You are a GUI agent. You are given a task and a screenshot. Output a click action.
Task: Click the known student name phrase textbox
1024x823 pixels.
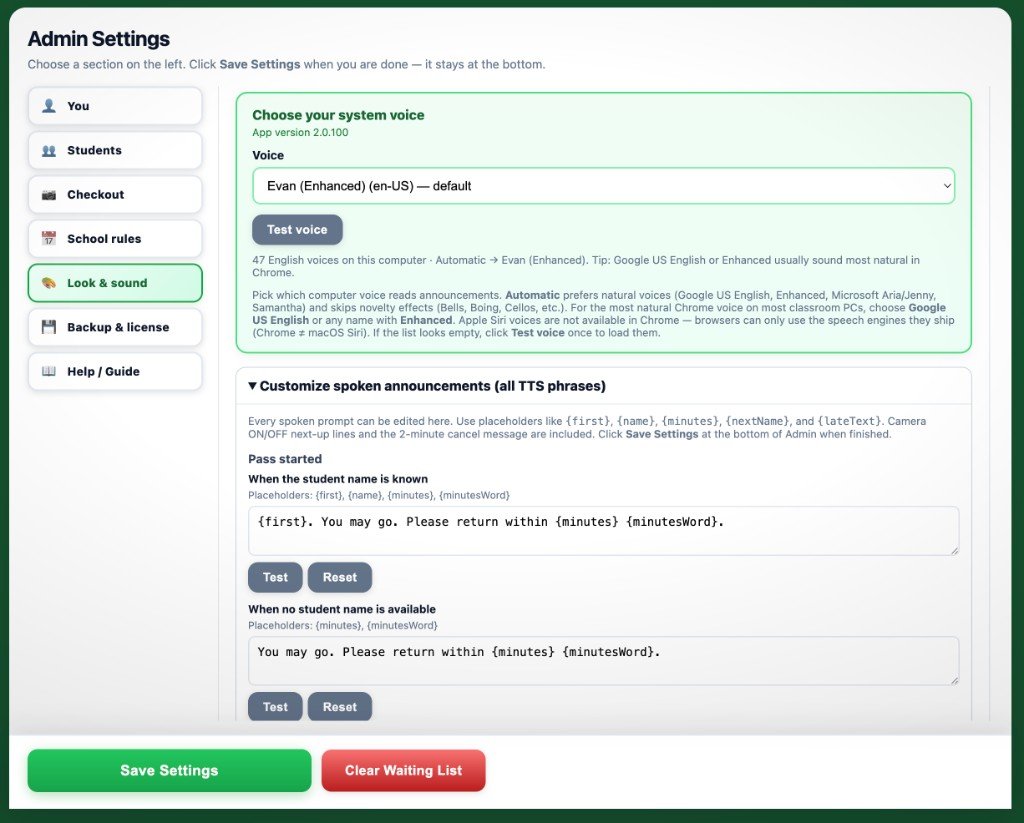pos(603,531)
